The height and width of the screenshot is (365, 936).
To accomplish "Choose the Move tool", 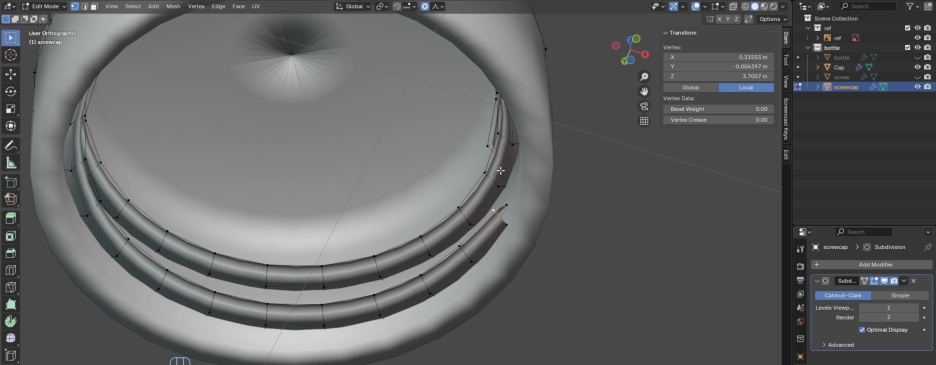I will pos(10,74).
